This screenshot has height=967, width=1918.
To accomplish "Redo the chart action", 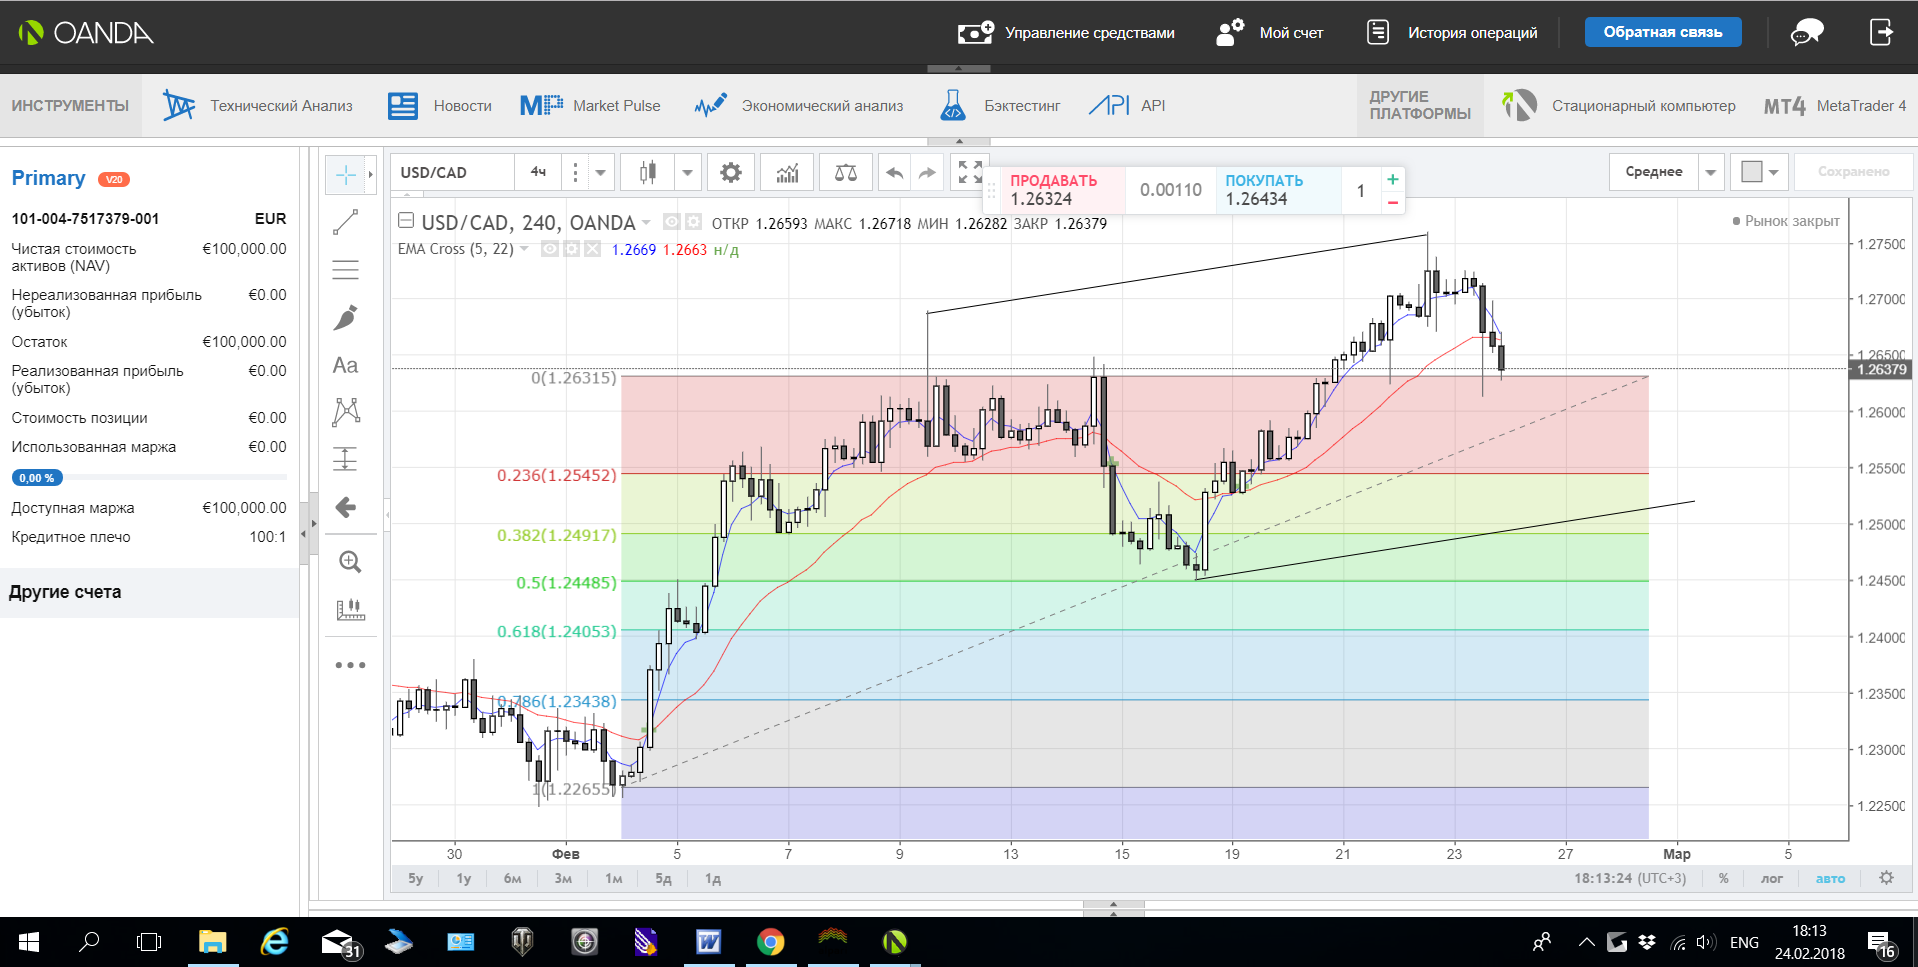I will pos(928,173).
